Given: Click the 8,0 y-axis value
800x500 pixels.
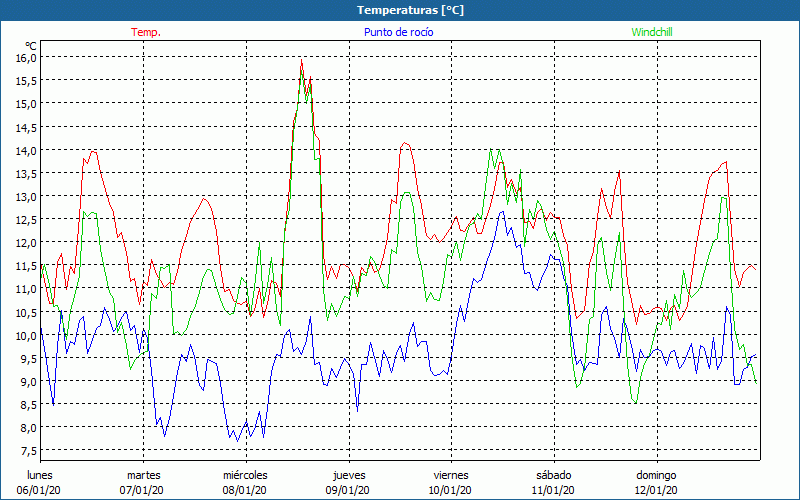Looking at the screenshot, I should coord(28,428).
